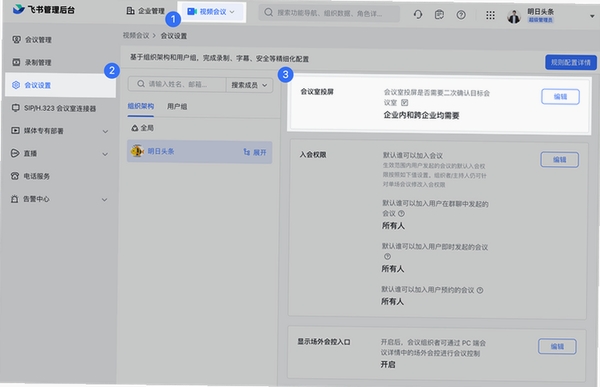
Task: Switch to the 组织架构 tab
Action: [141, 106]
